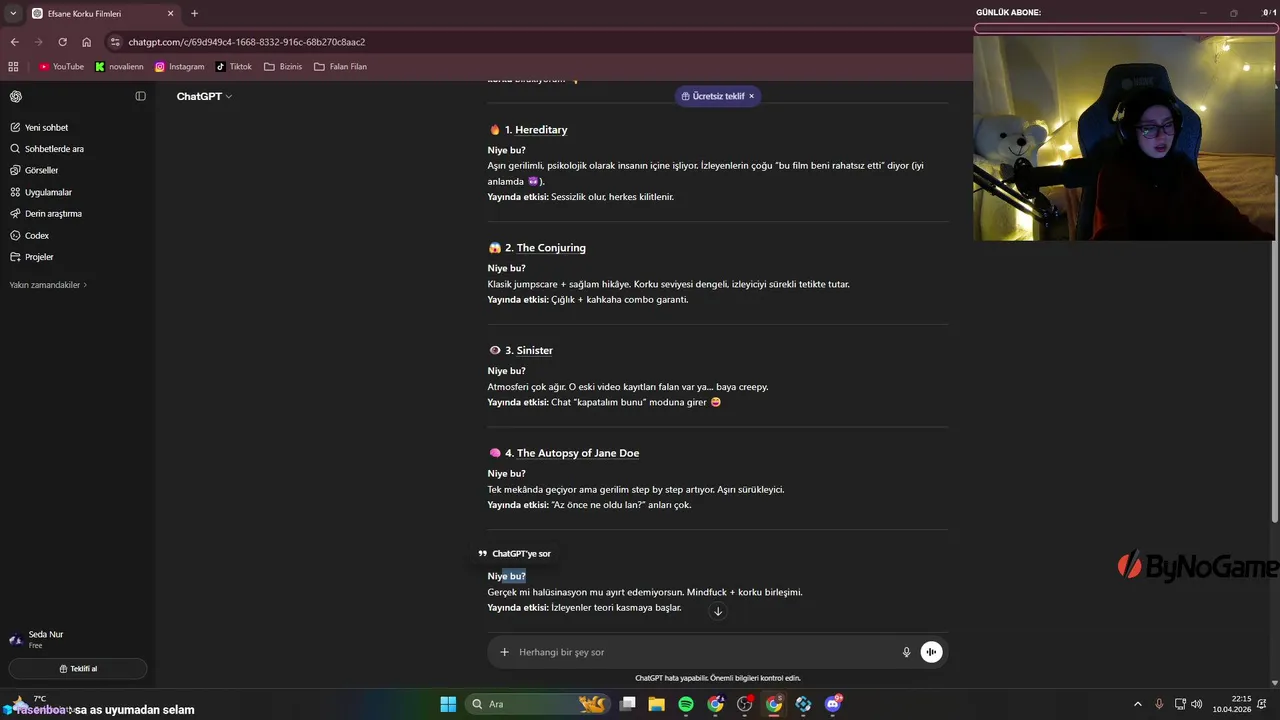Open the weather widget showing 7°C
Screen dimensions: 1280x720
[x=28, y=704]
